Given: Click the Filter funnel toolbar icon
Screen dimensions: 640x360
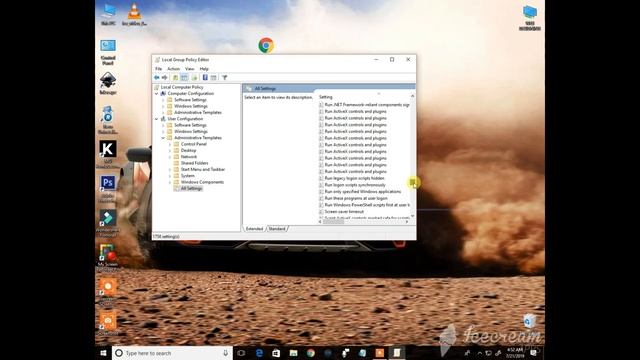Looking at the screenshot, I should (x=224, y=78).
